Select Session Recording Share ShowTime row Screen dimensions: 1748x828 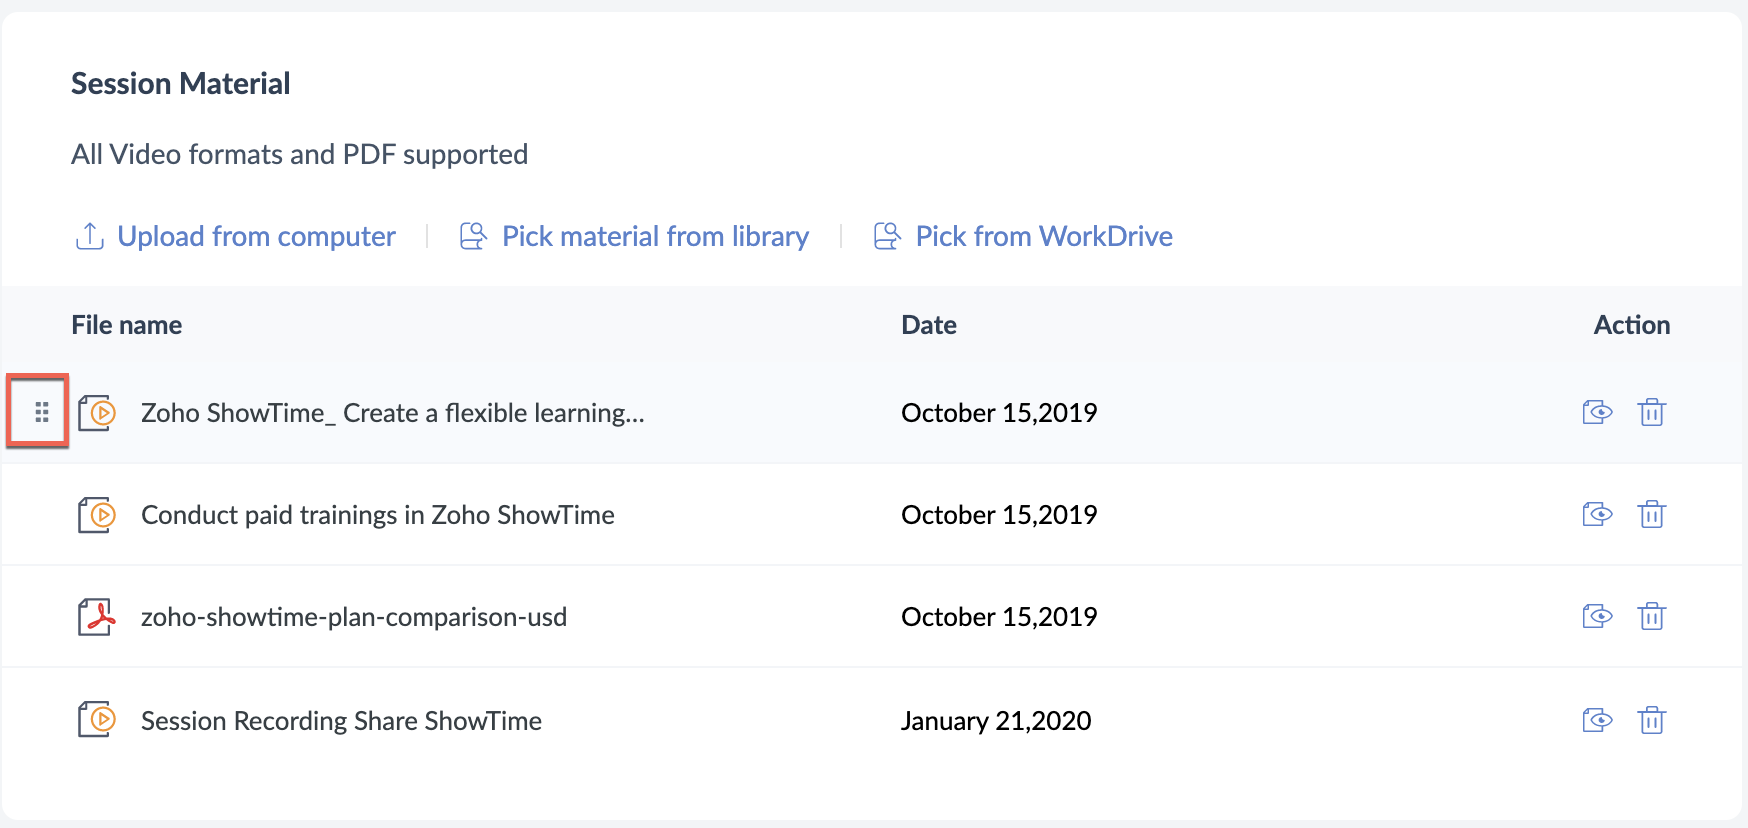point(341,721)
